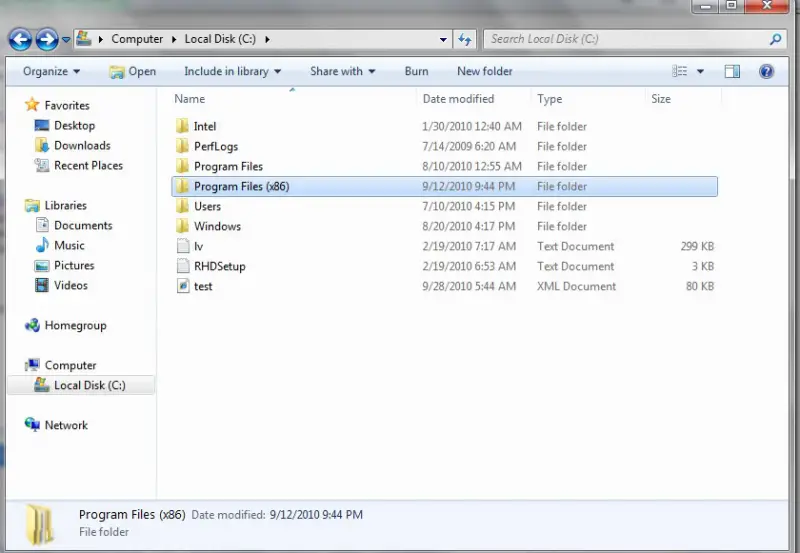The image size is (800, 553).
Task: Select Libraries in the navigation pane
Action: [x=65, y=206]
